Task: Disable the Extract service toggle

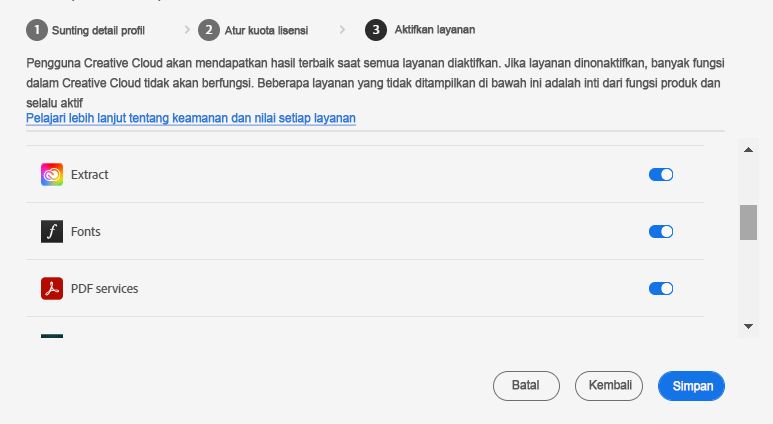Action: pyautogui.click(x=661, y=175)
